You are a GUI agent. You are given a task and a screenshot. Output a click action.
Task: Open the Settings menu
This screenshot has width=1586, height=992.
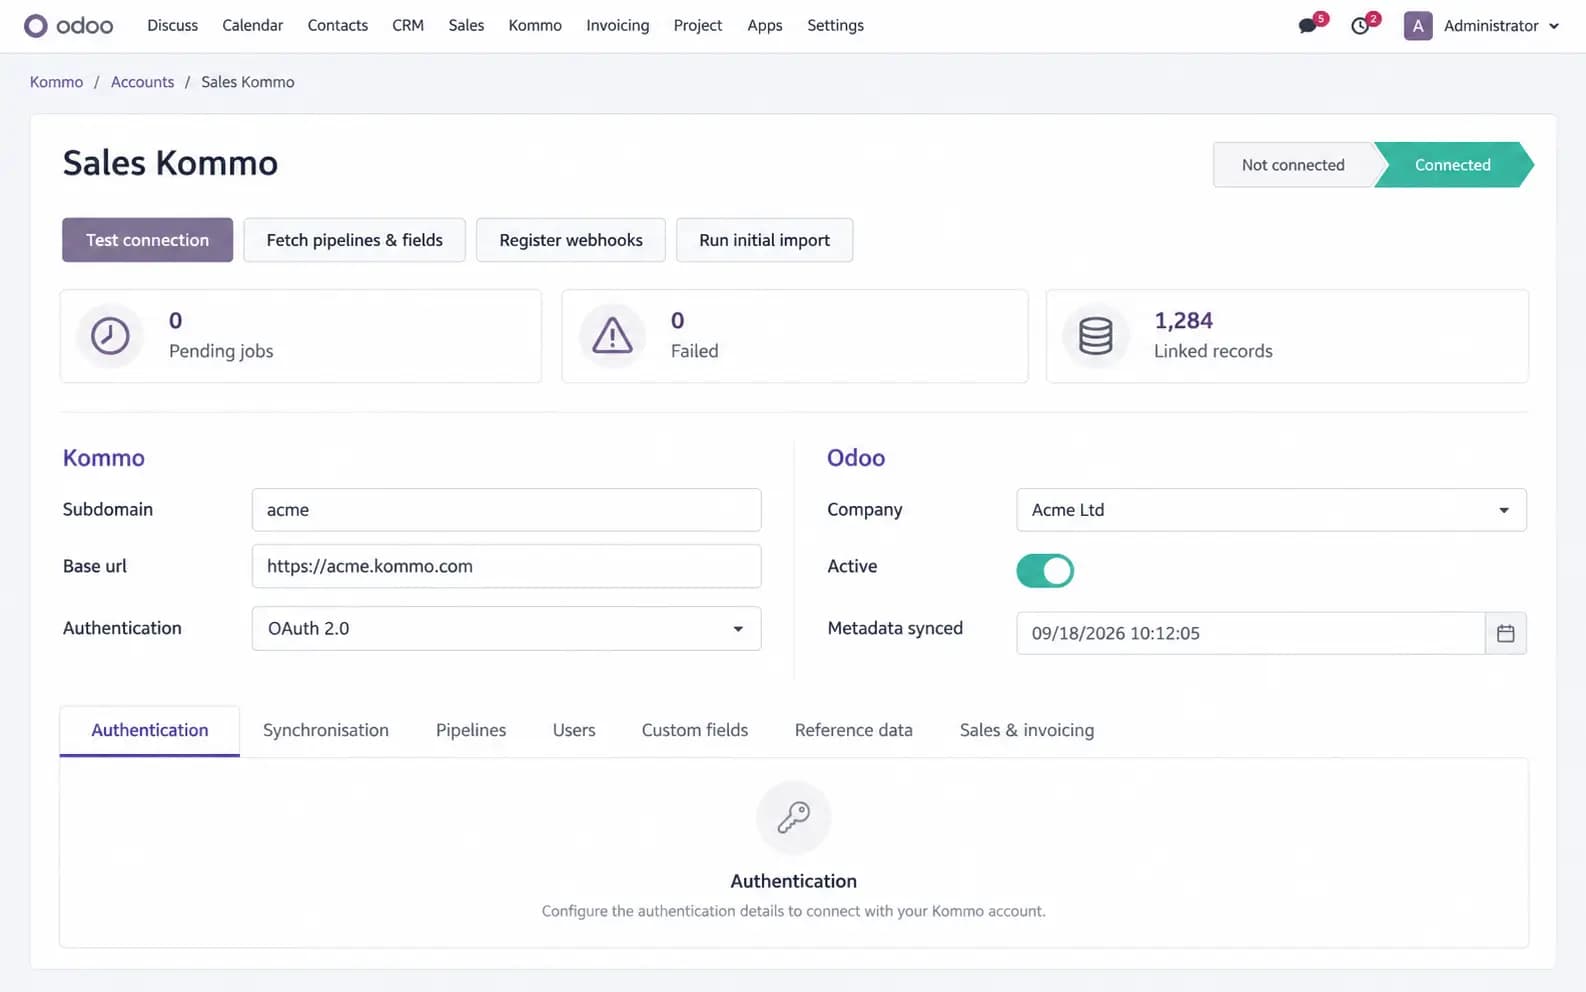point(835,26)
